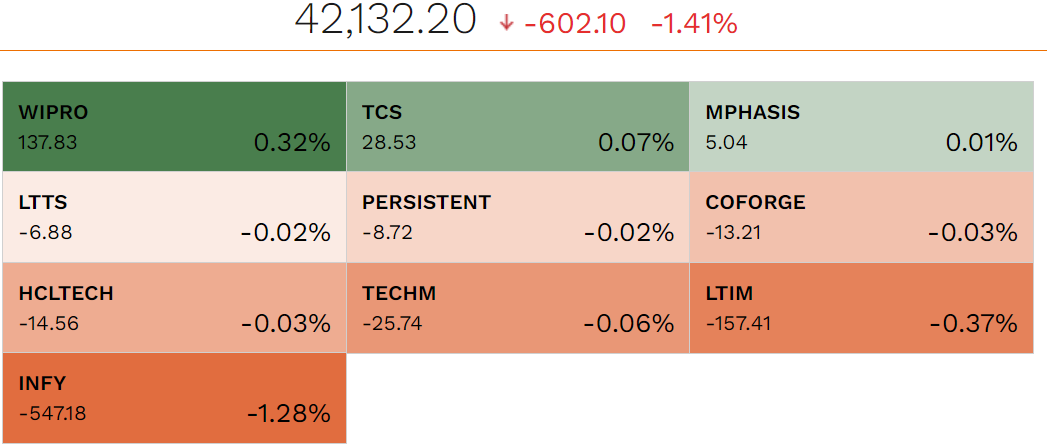Image resolution: width=1047 pixels, height=445 pixels.
Task: Select the PERSISTENT heatmap tile
Action: pyautogui.click(x=517, y=217)
